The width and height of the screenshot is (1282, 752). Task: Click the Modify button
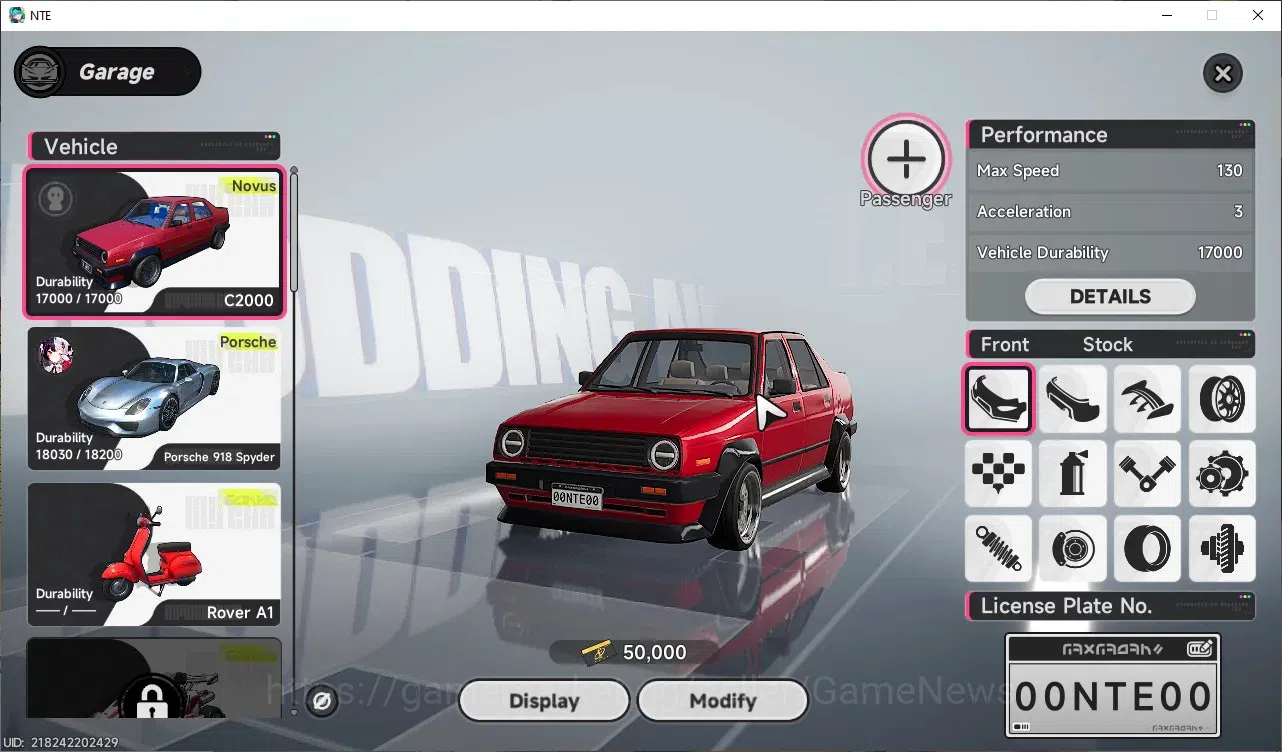[722, 701]
